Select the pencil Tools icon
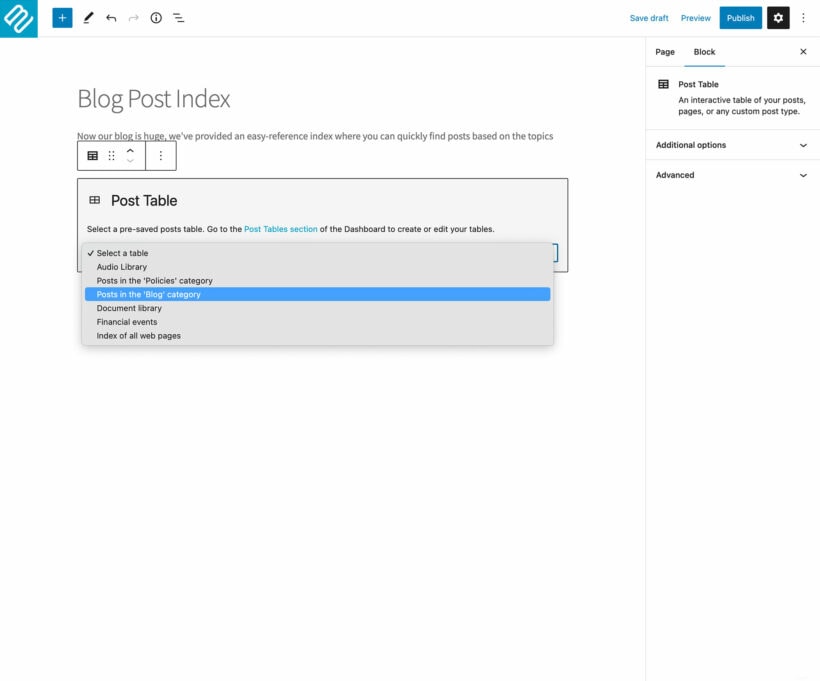Image resolution: width=820 pixels, height=681 pixels. point(88,17)
